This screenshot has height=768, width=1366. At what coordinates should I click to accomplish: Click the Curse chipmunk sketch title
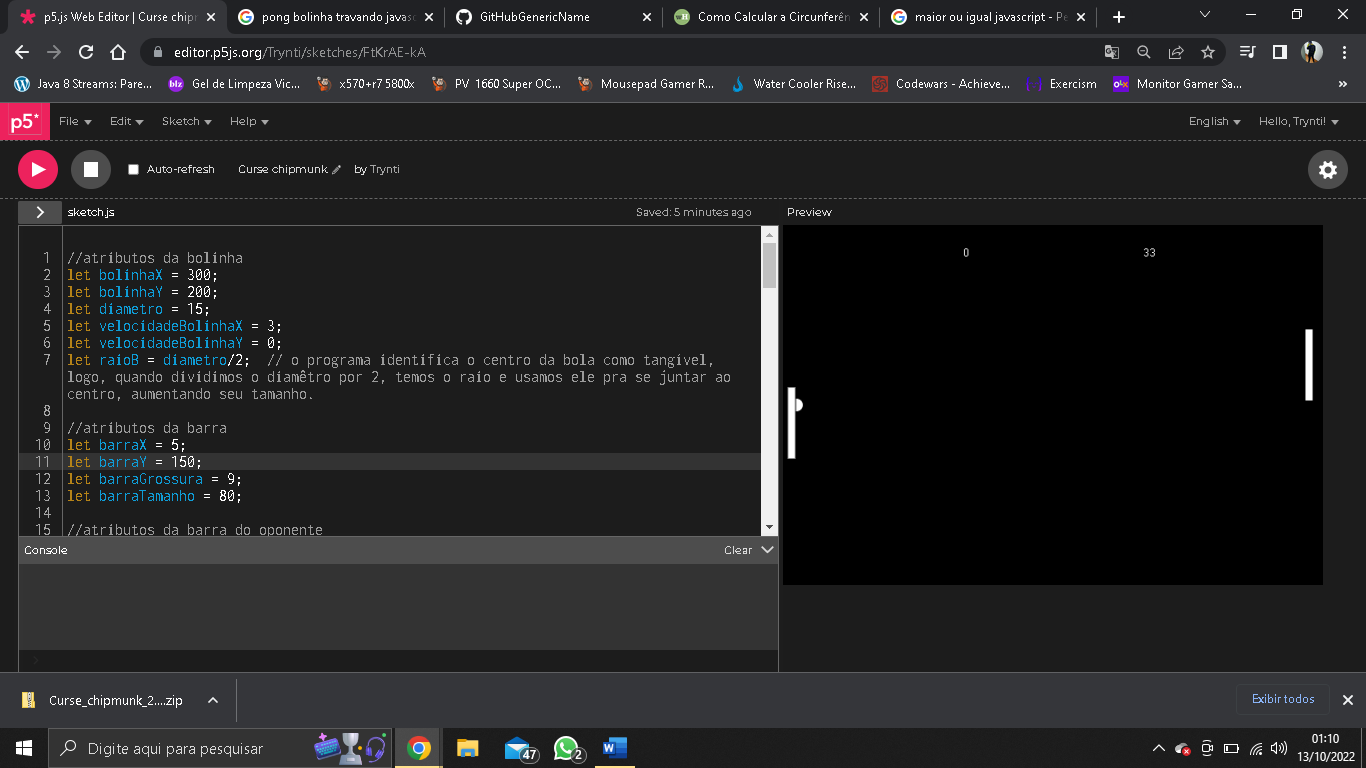283,170
